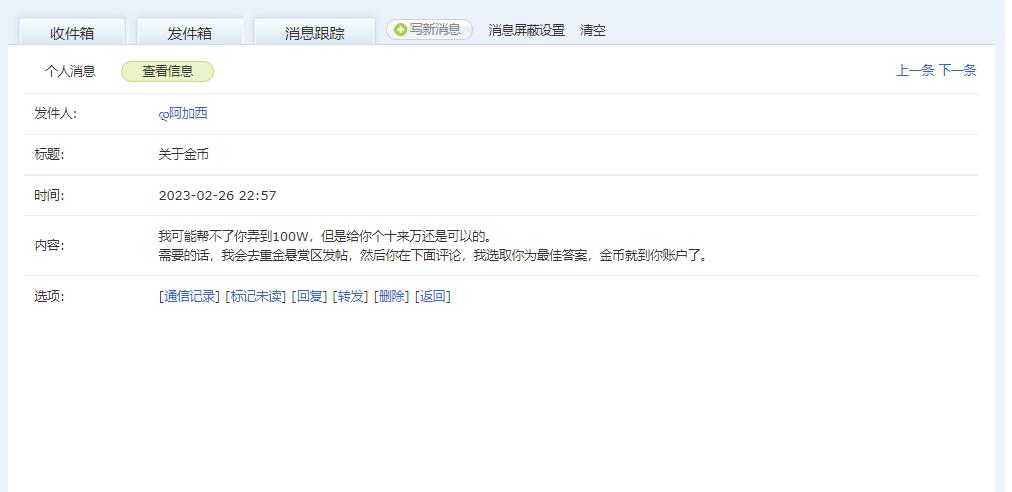Click the green plus icon for new message
The image size is (1012, 492).
(x=400, y=30)
